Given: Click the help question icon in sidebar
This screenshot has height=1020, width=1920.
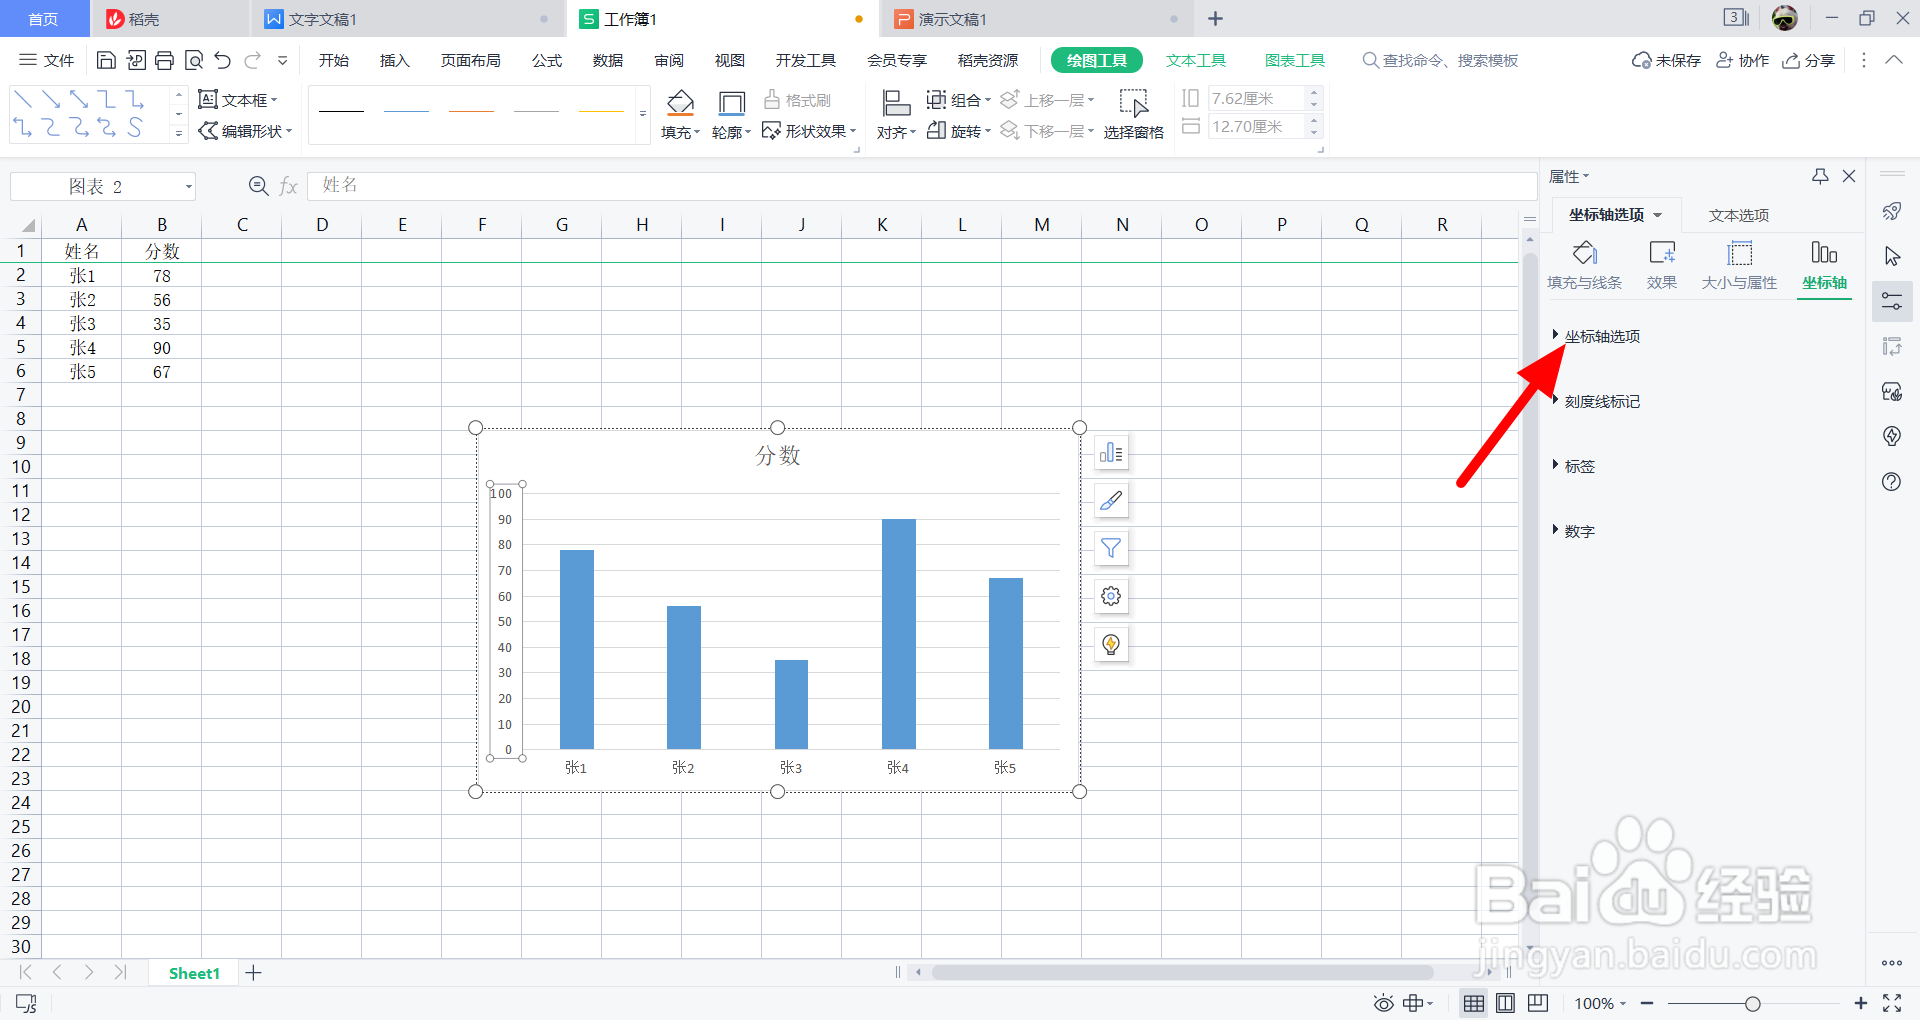Looking at the screenshot, I should (1892, 482).
